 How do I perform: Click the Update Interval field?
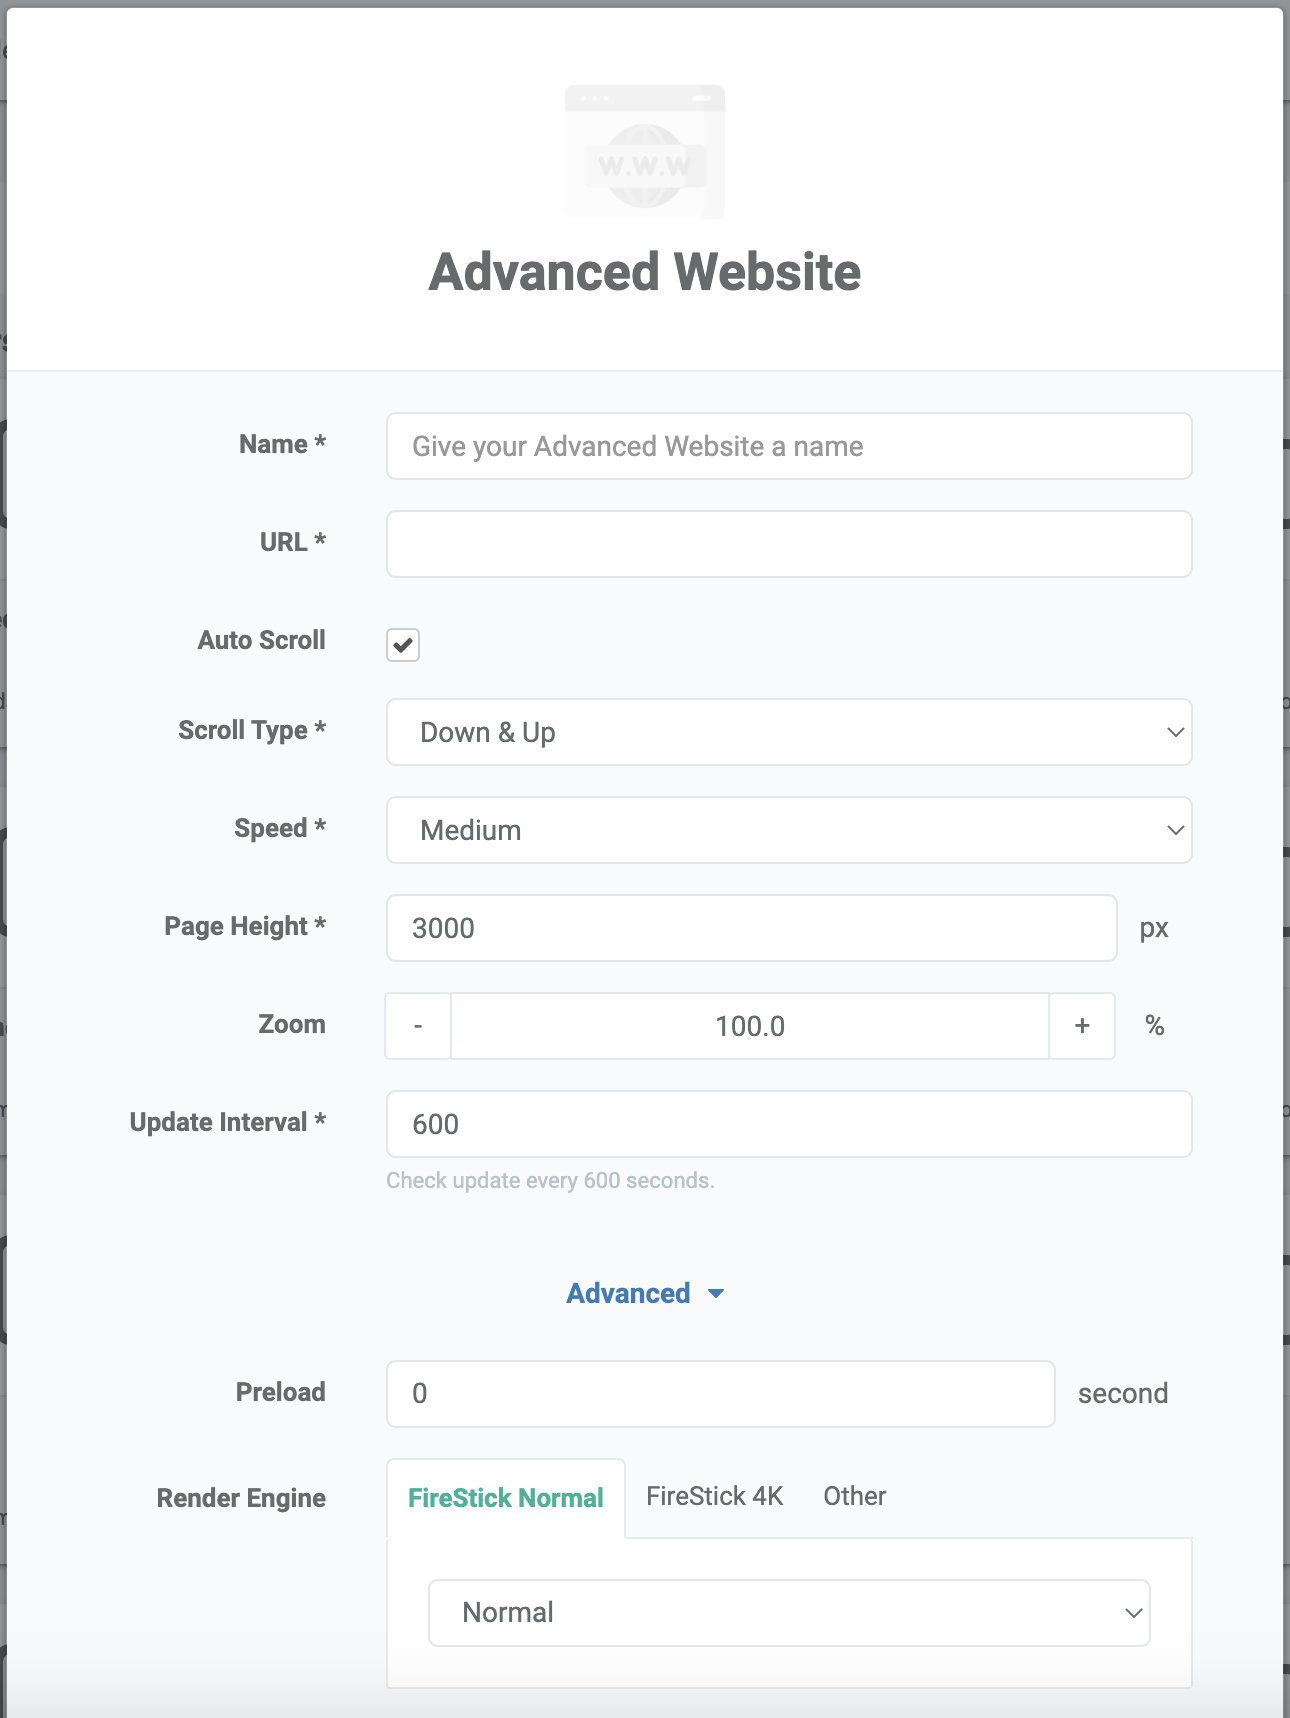point(789,1124)
